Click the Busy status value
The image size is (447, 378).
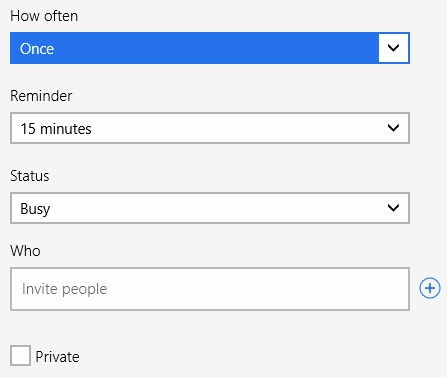pos(35,209)
